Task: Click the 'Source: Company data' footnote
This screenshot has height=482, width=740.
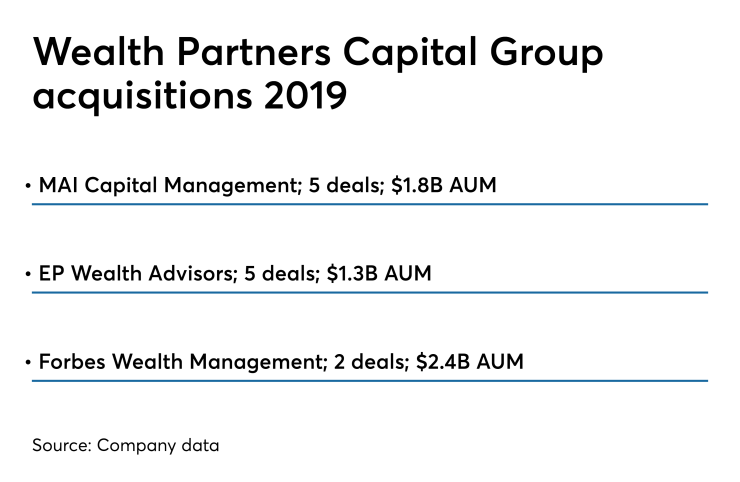Action: [x=125, y=445]
